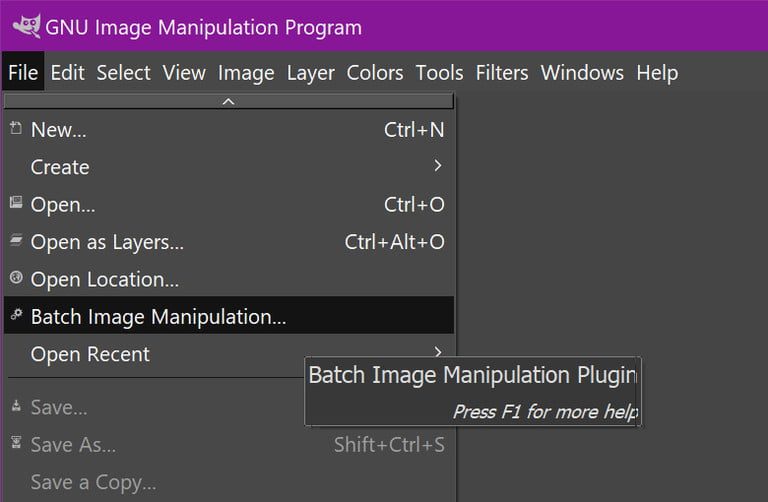Close the File menu via File

pyautogui.click(x=23, y=73)
